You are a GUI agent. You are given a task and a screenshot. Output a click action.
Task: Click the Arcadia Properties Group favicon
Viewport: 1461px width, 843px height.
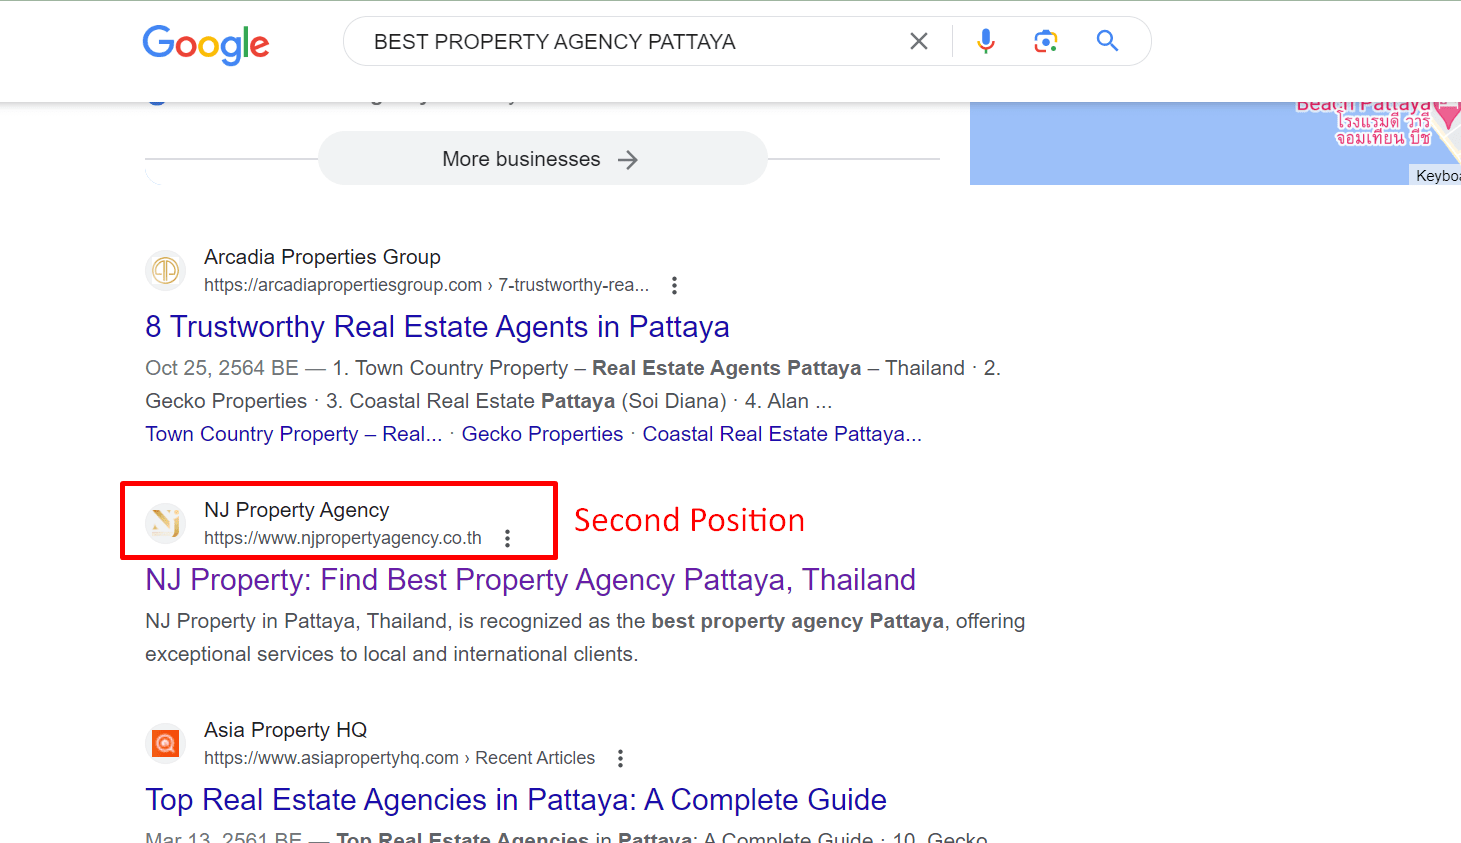[x=166, y=270]
